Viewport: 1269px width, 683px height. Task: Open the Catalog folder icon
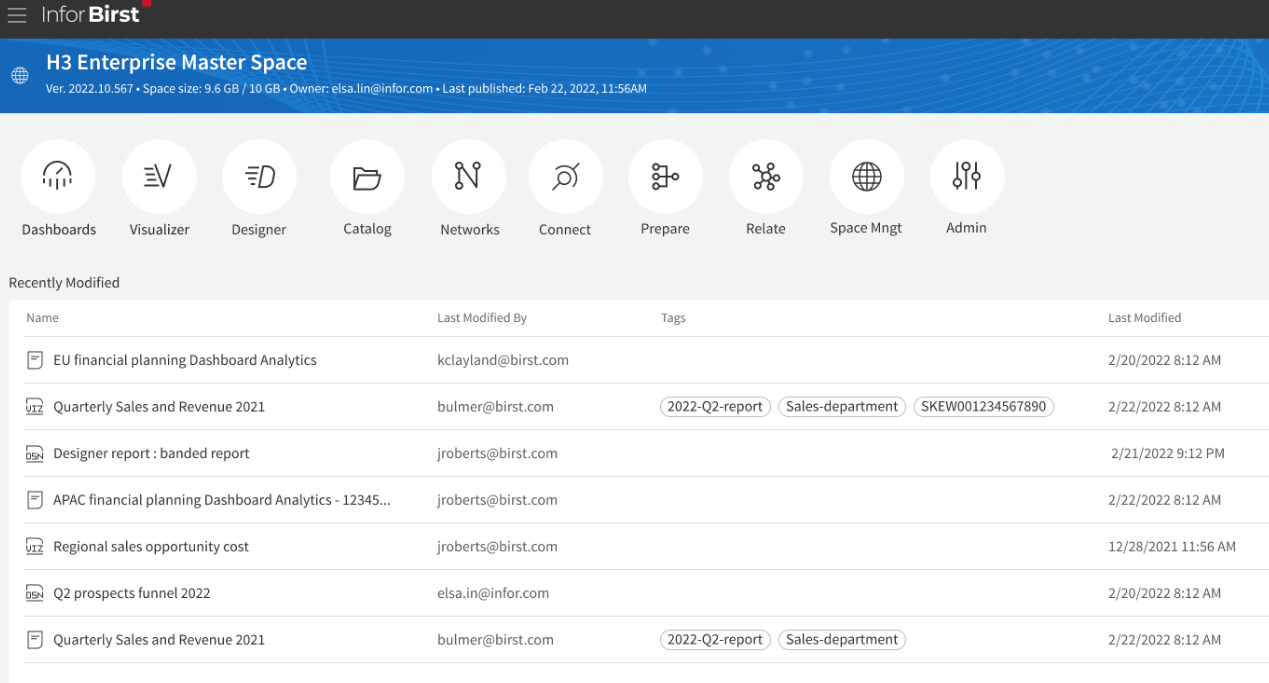coord(367,177)
